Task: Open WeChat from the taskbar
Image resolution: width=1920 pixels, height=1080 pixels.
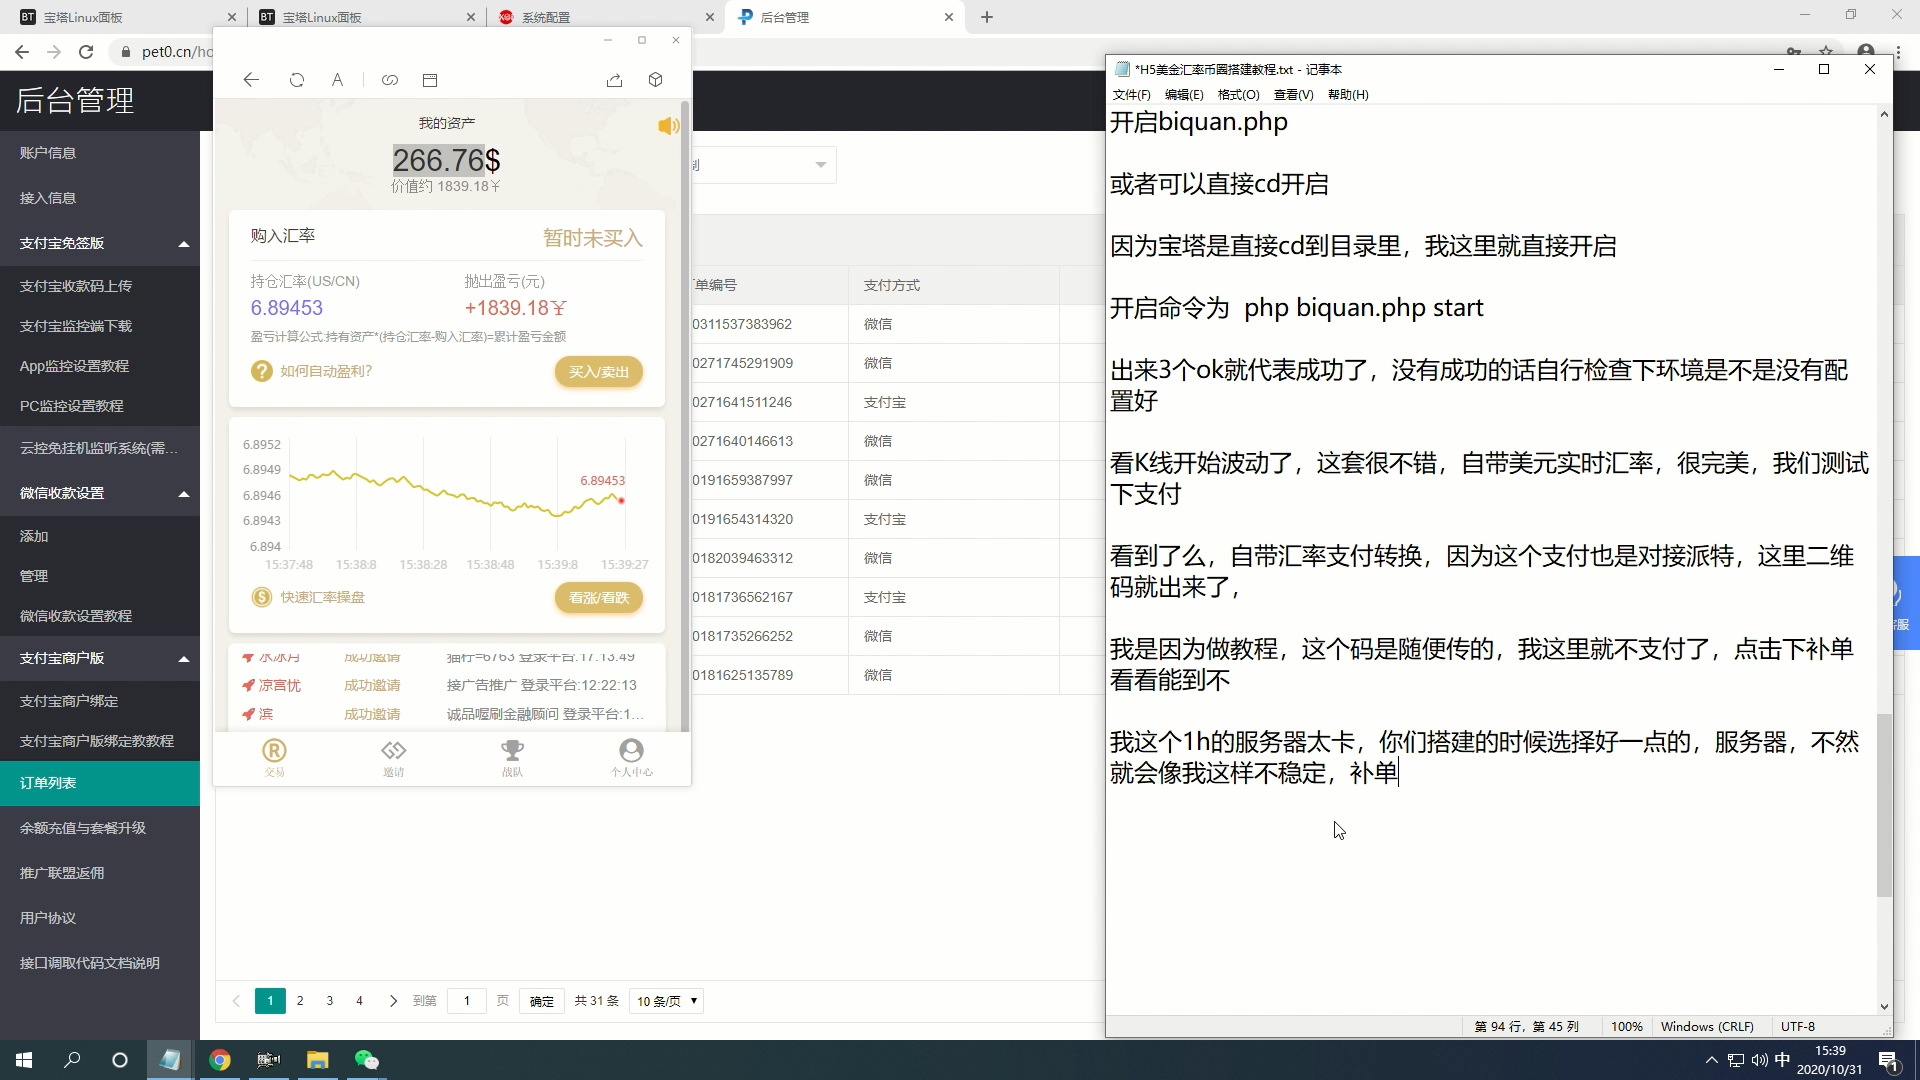Action: pos(367,1060)
